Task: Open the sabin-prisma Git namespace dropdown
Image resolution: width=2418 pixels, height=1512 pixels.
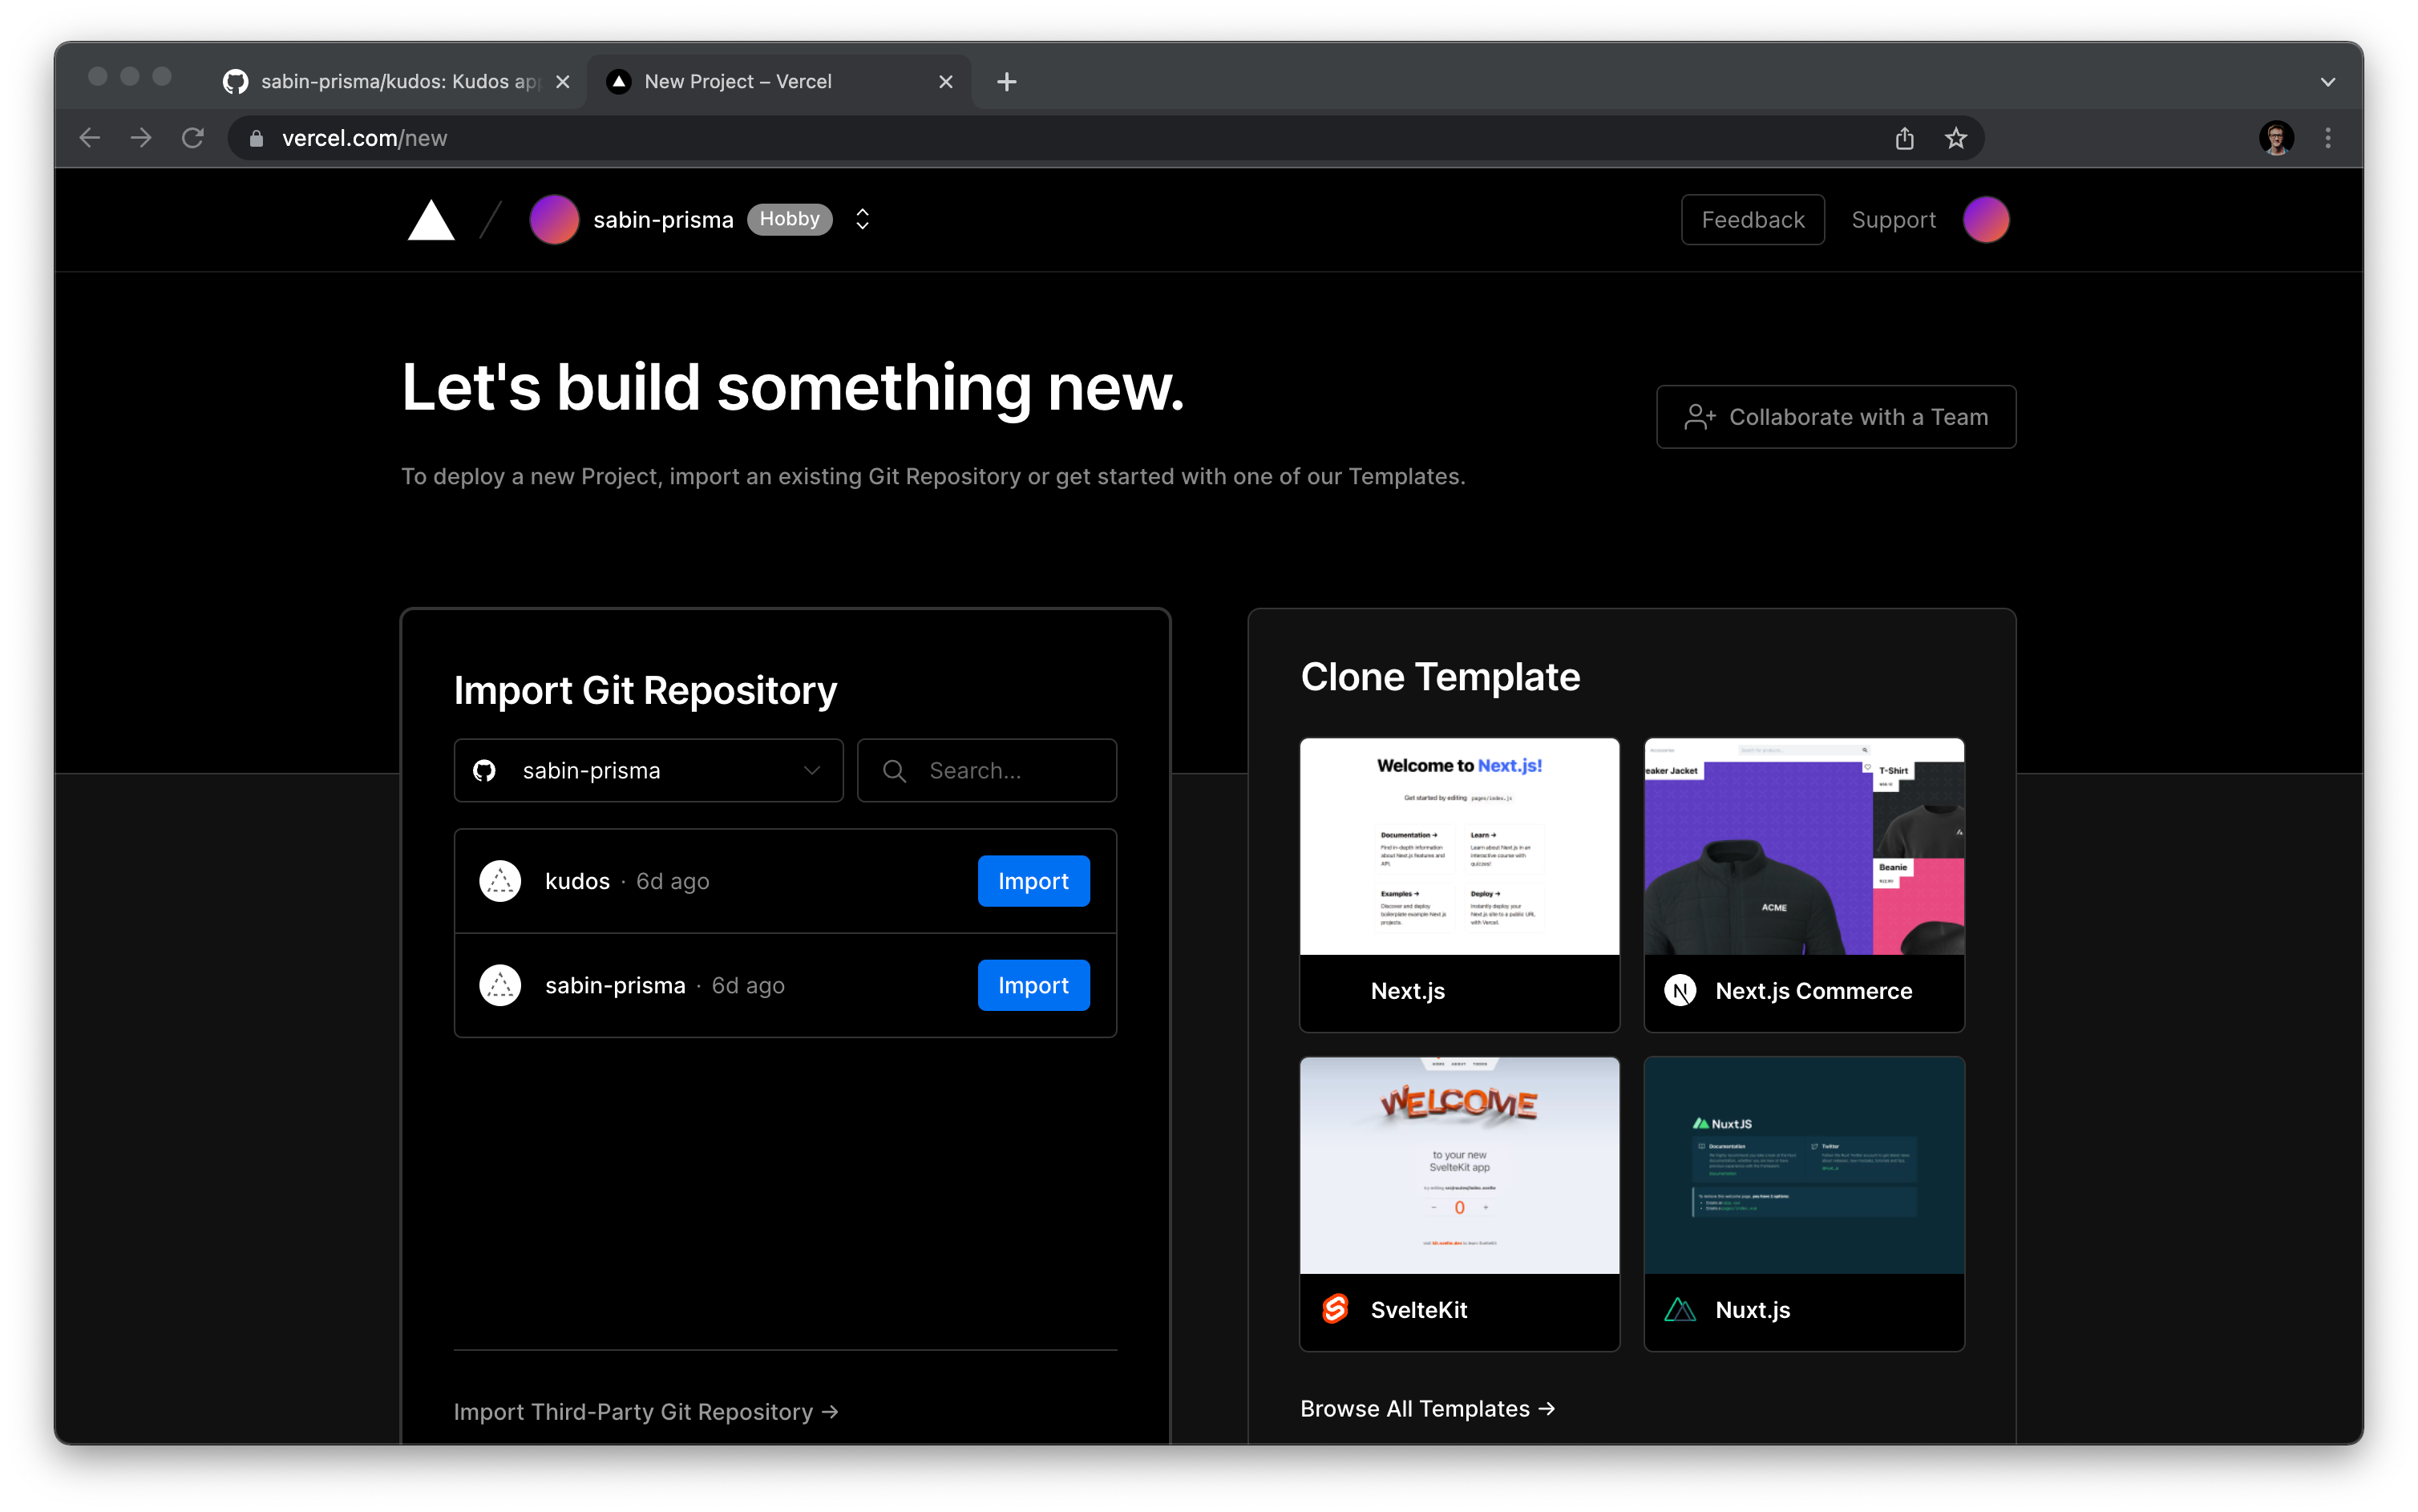Action: click(648, 770)
